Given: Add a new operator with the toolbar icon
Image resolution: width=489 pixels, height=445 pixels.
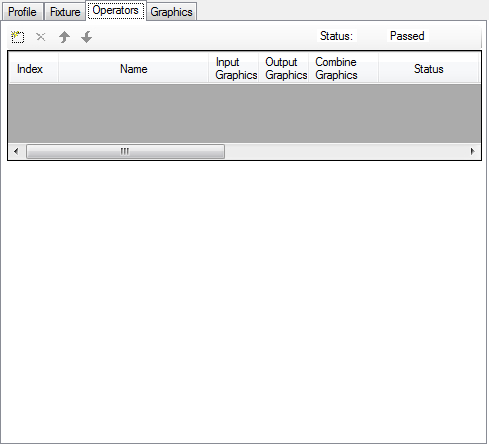Looking at the screenshot, I should pos(18,37).
